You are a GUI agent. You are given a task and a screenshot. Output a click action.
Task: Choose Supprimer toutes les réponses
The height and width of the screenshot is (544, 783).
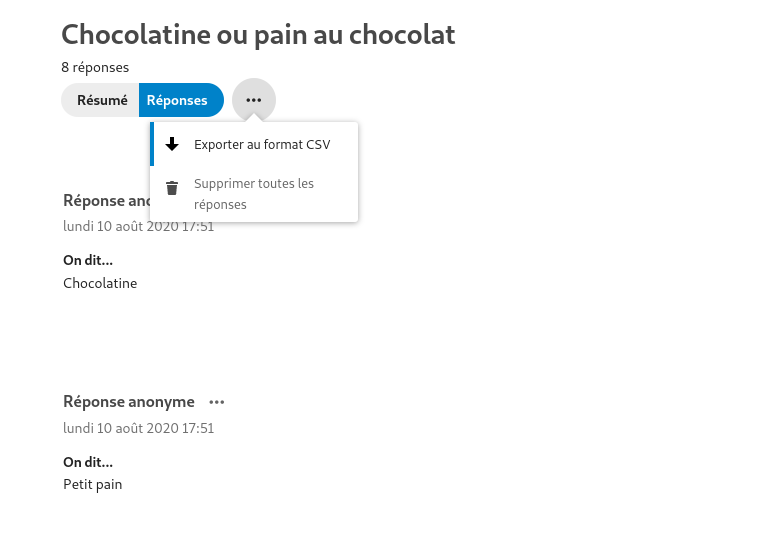coord(254,194)
